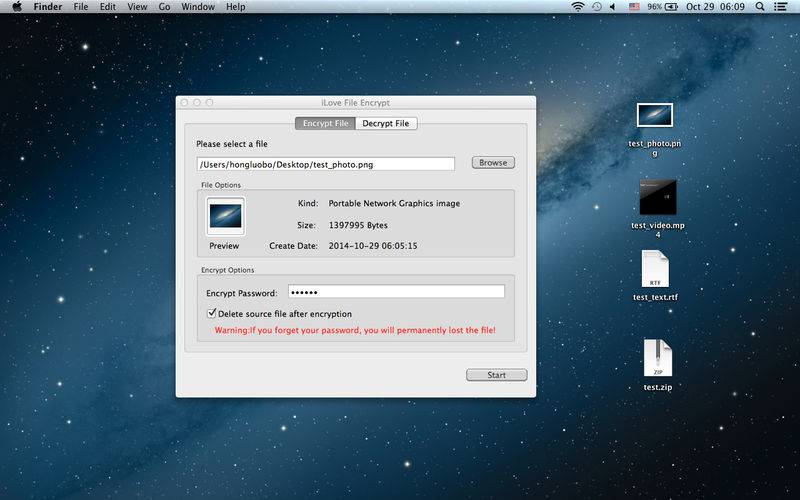Open the Help menu
The width and height of the screenshot is (800, 500).
click(236, 7)
